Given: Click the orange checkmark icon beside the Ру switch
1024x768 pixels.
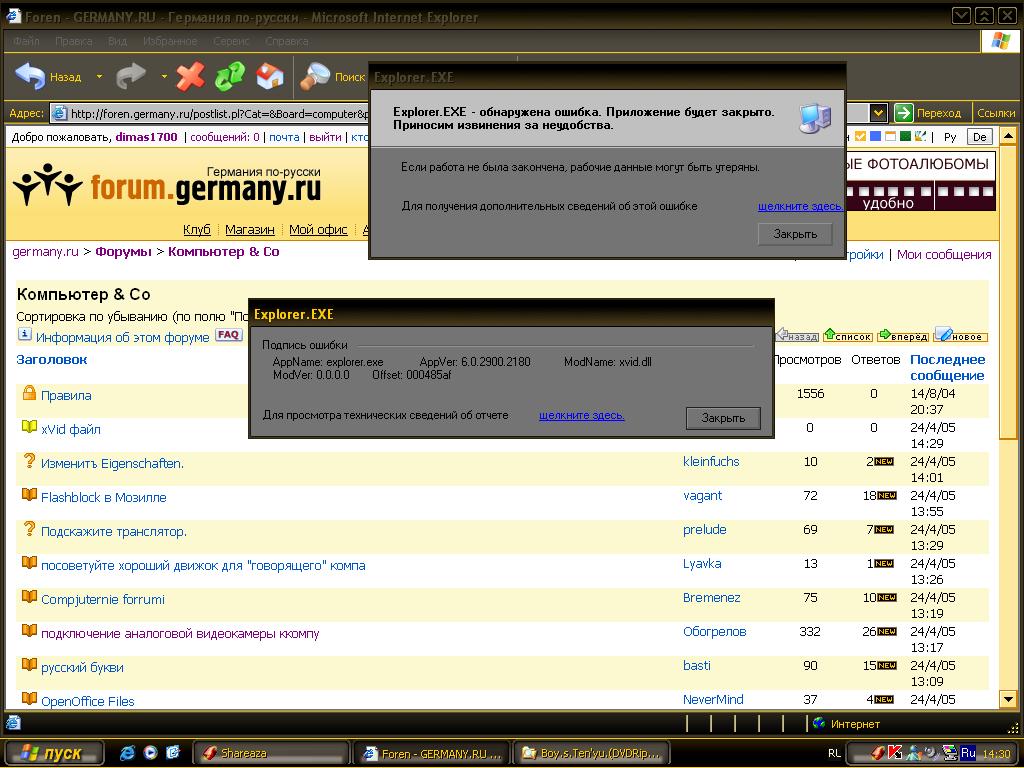Looking at the screenshot, I should (x=861, y=136).
